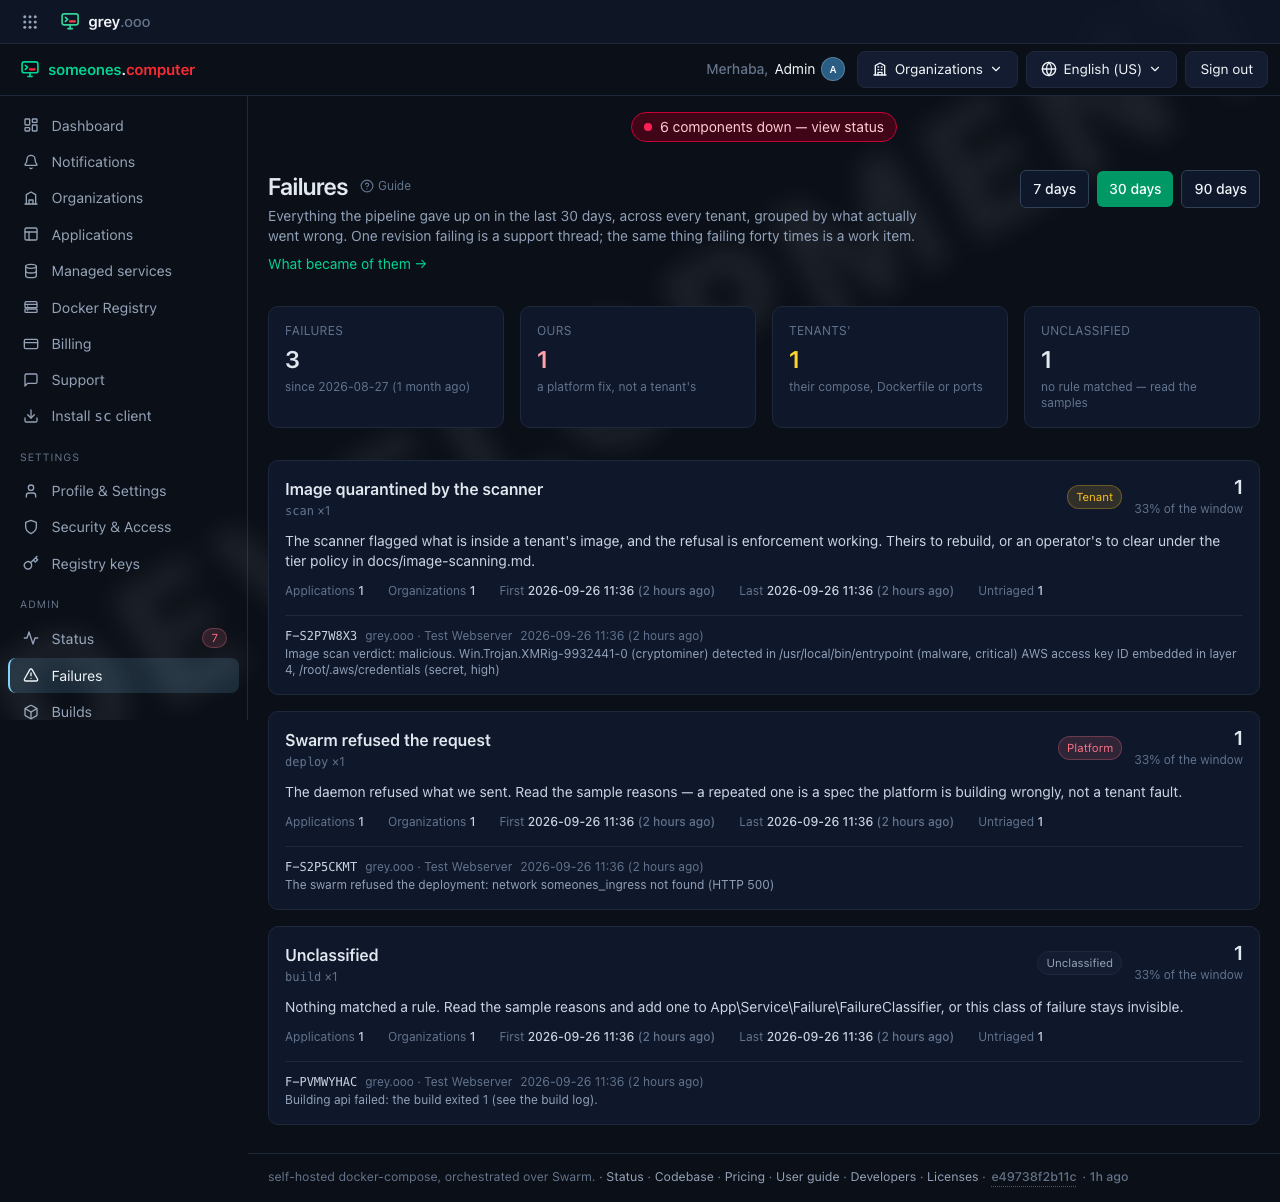Click the Sign out button
This screenshot has height=1202, width=1280.
(x=1226, y=69)
